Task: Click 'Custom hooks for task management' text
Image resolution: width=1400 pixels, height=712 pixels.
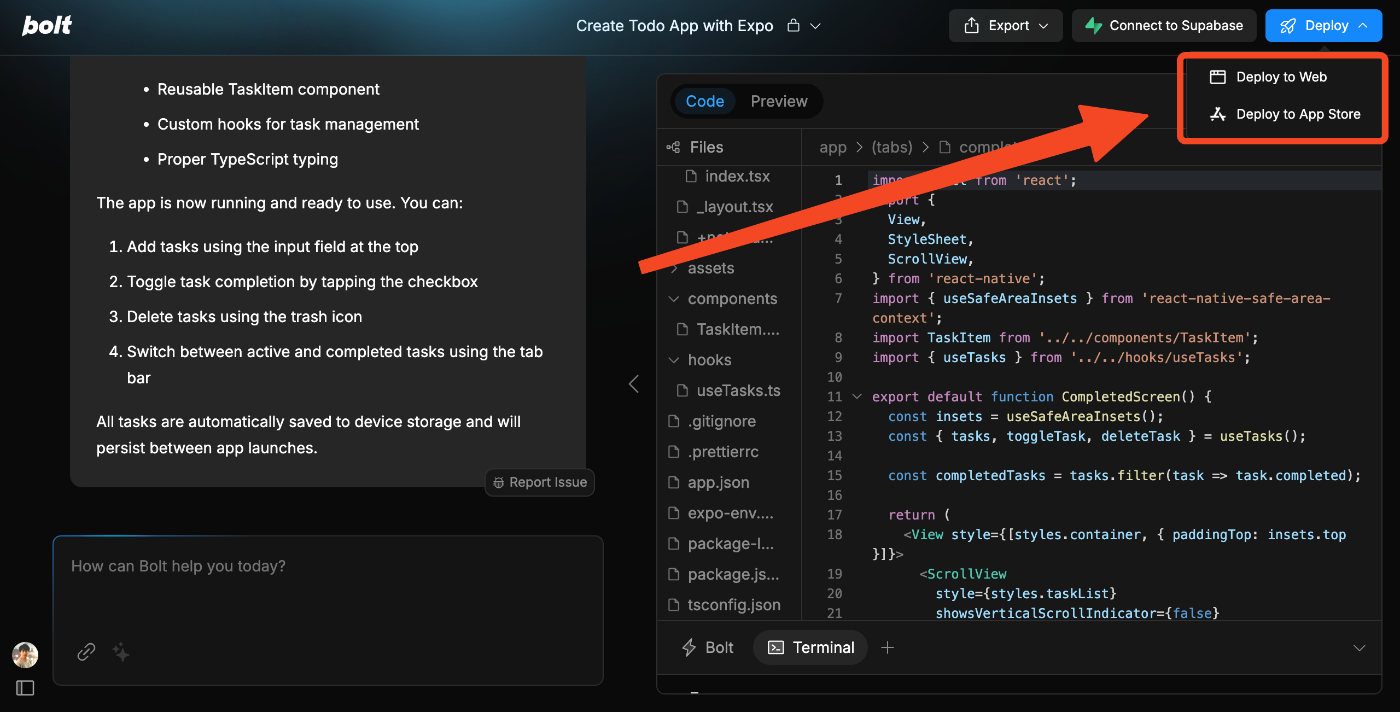Action: click(288, 124)
